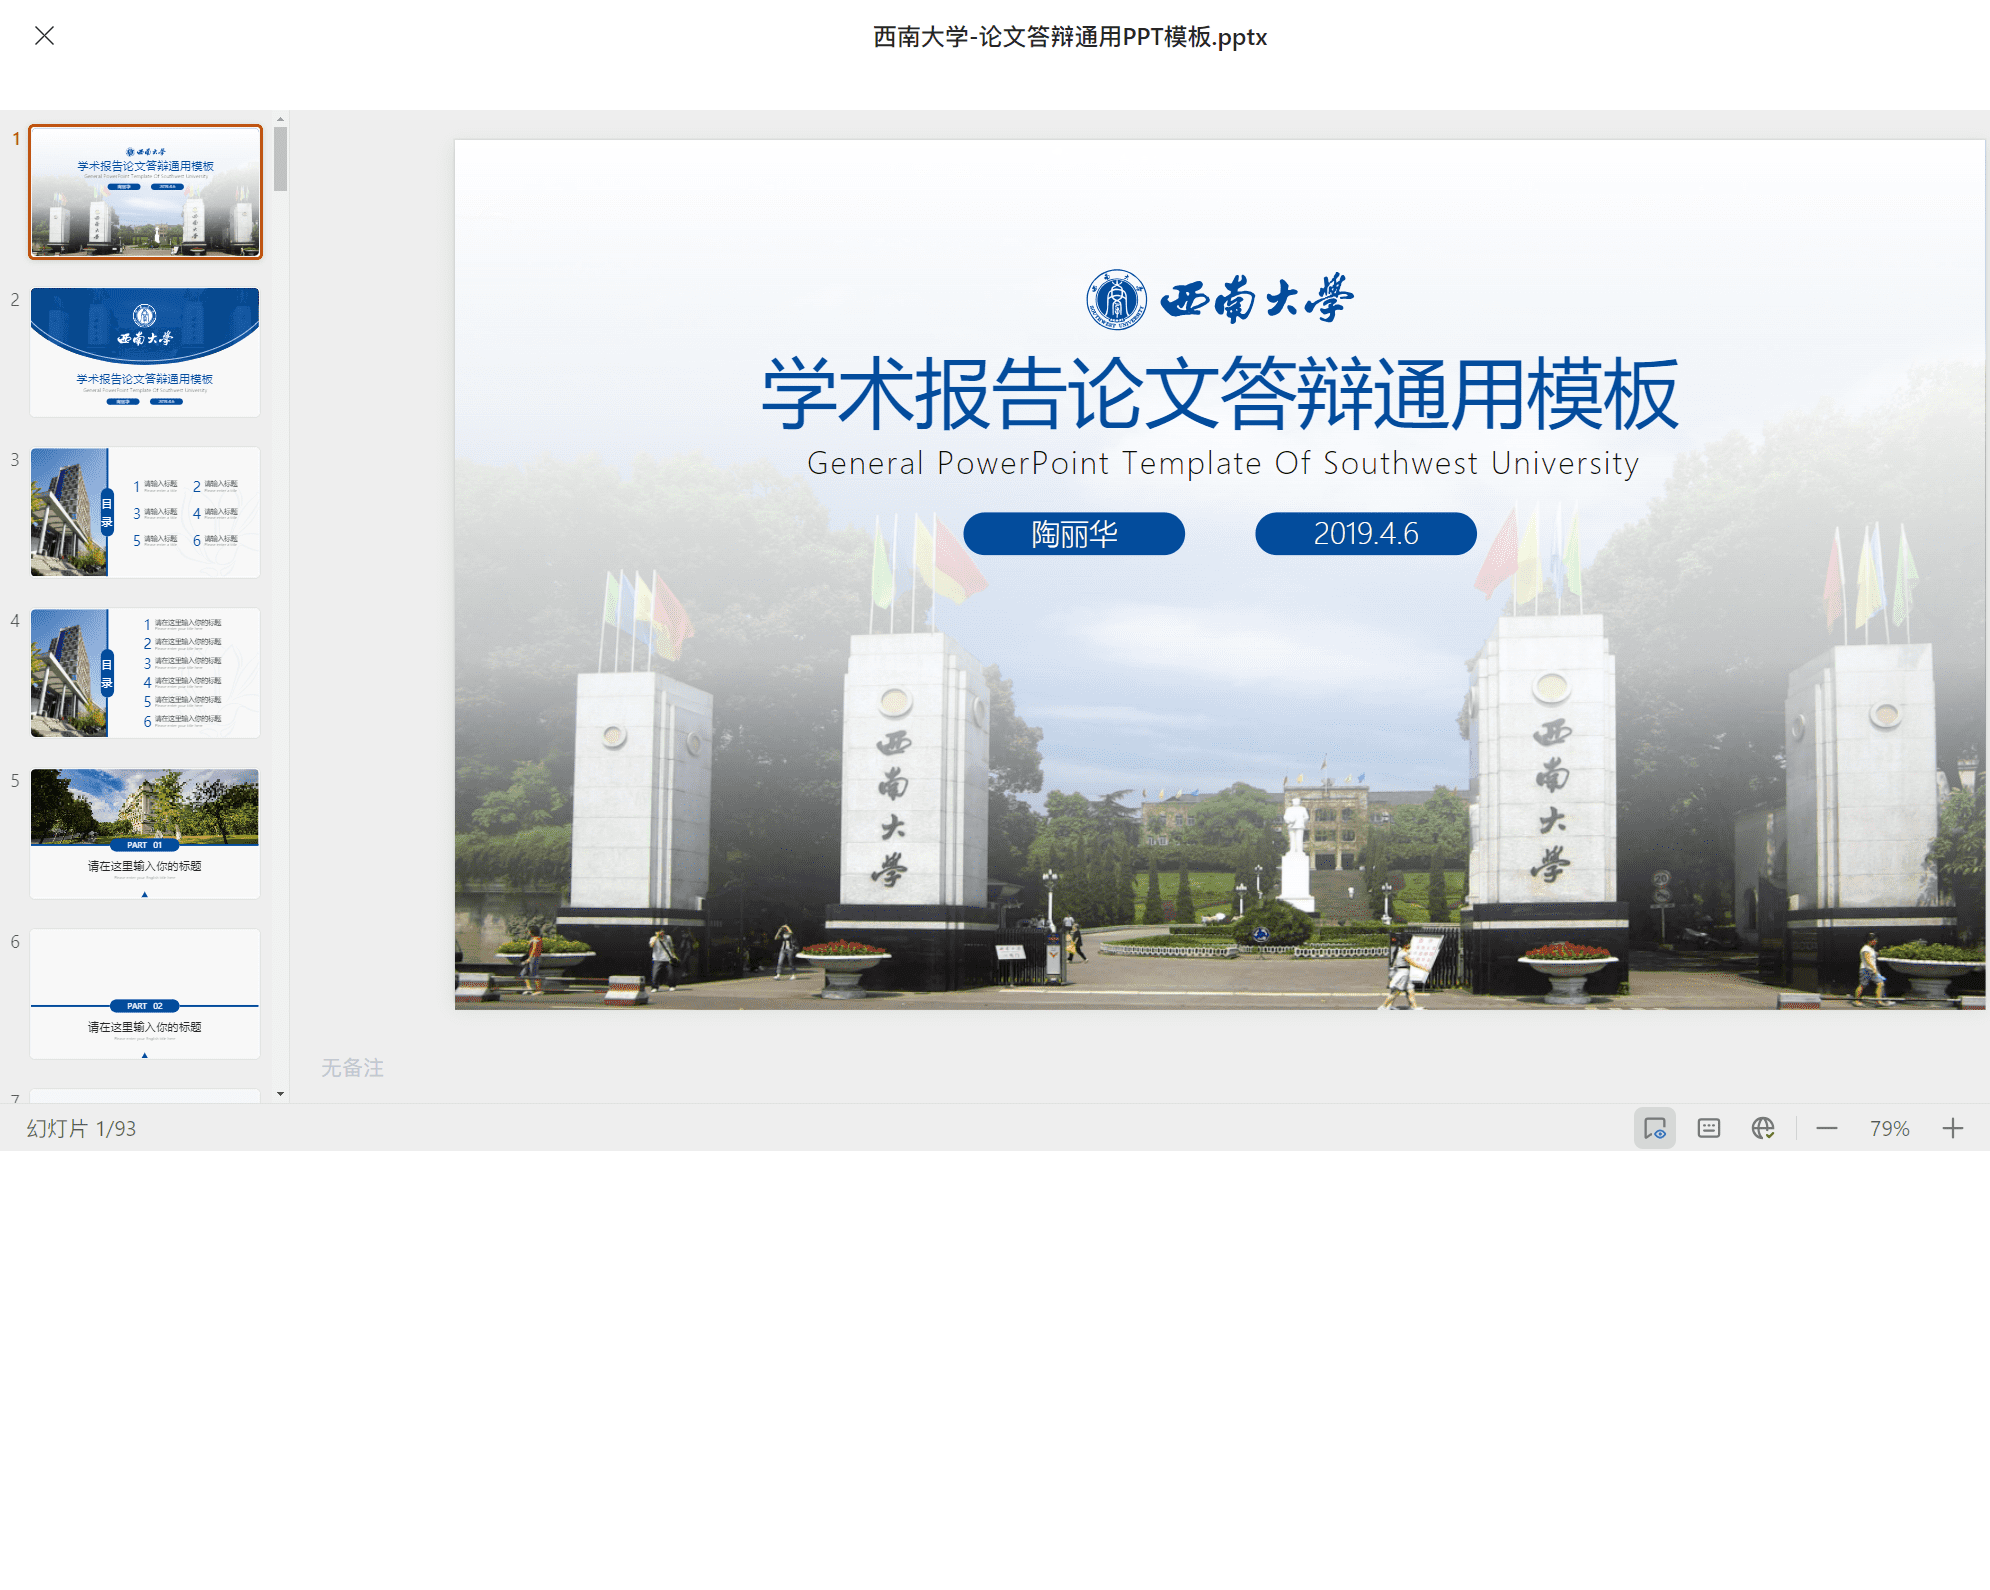Zoom in with the plus icon
Viewport: 1990px width, 1590px height.
click(x=1953, y=1128)
